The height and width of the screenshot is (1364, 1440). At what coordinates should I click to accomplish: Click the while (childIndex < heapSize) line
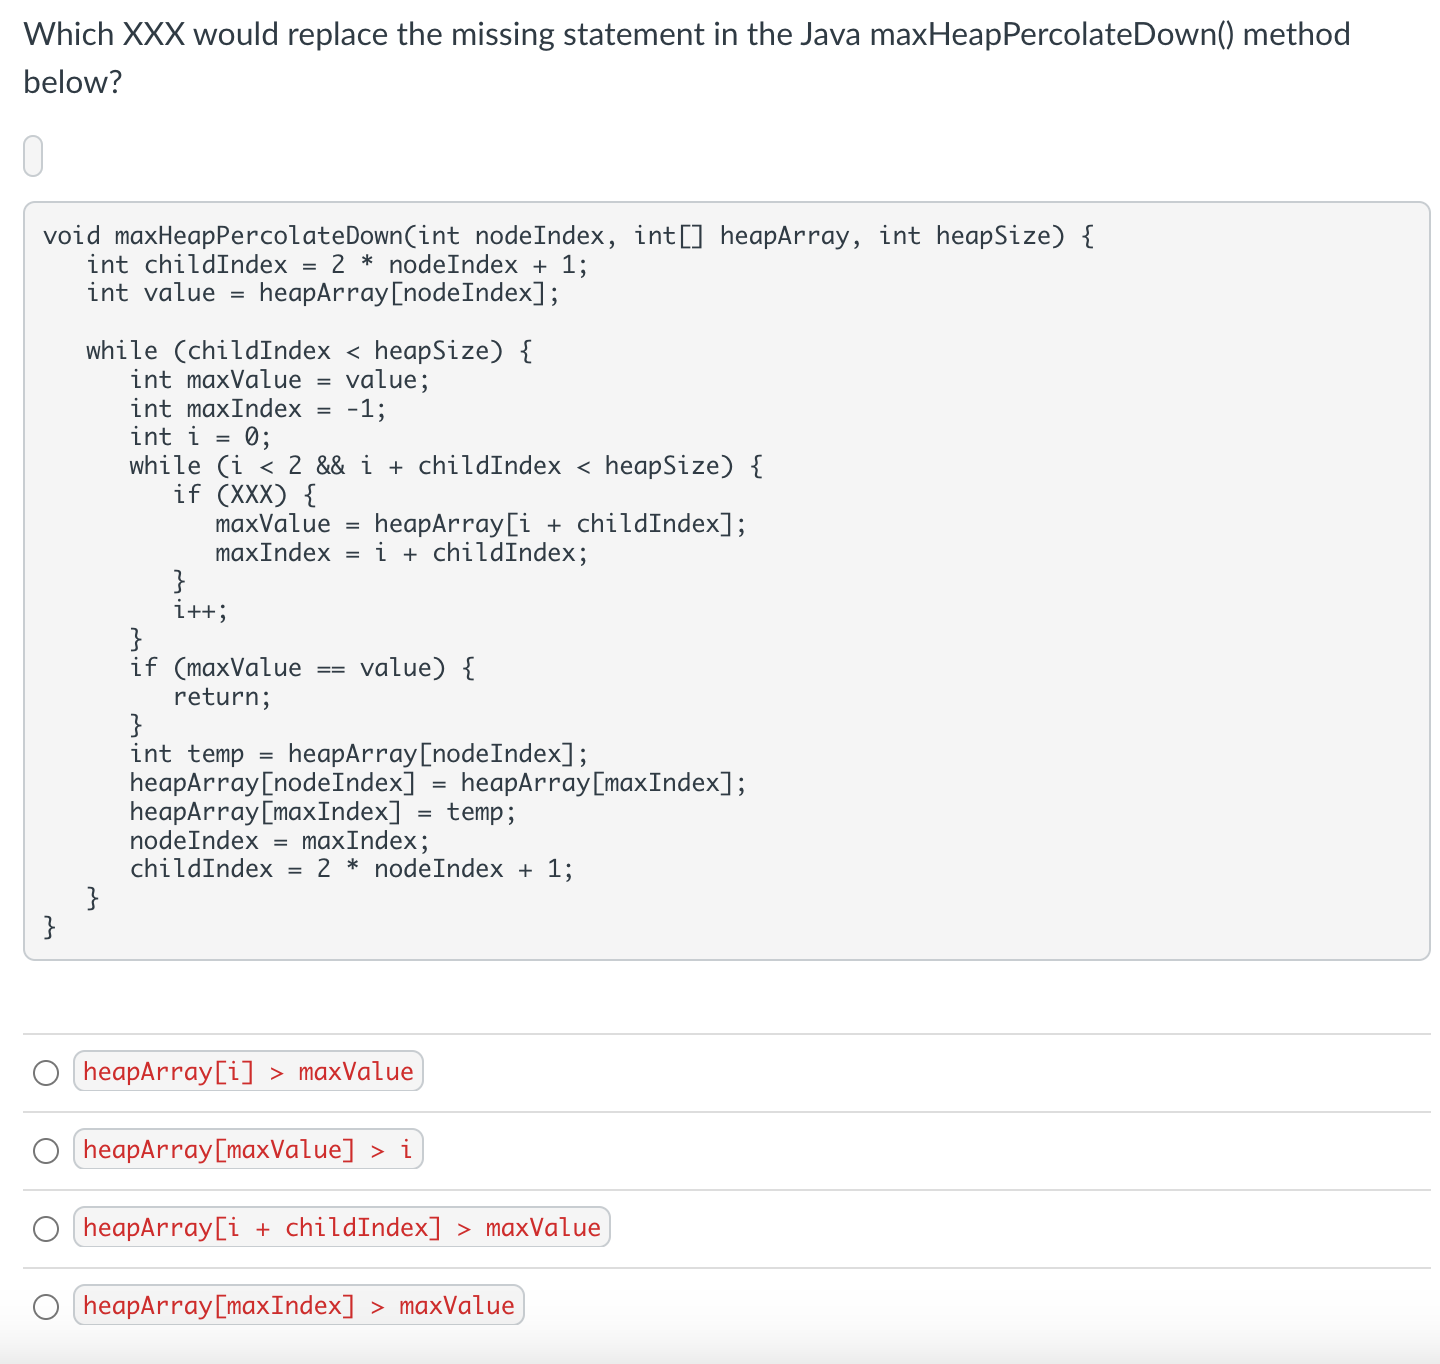308,350
